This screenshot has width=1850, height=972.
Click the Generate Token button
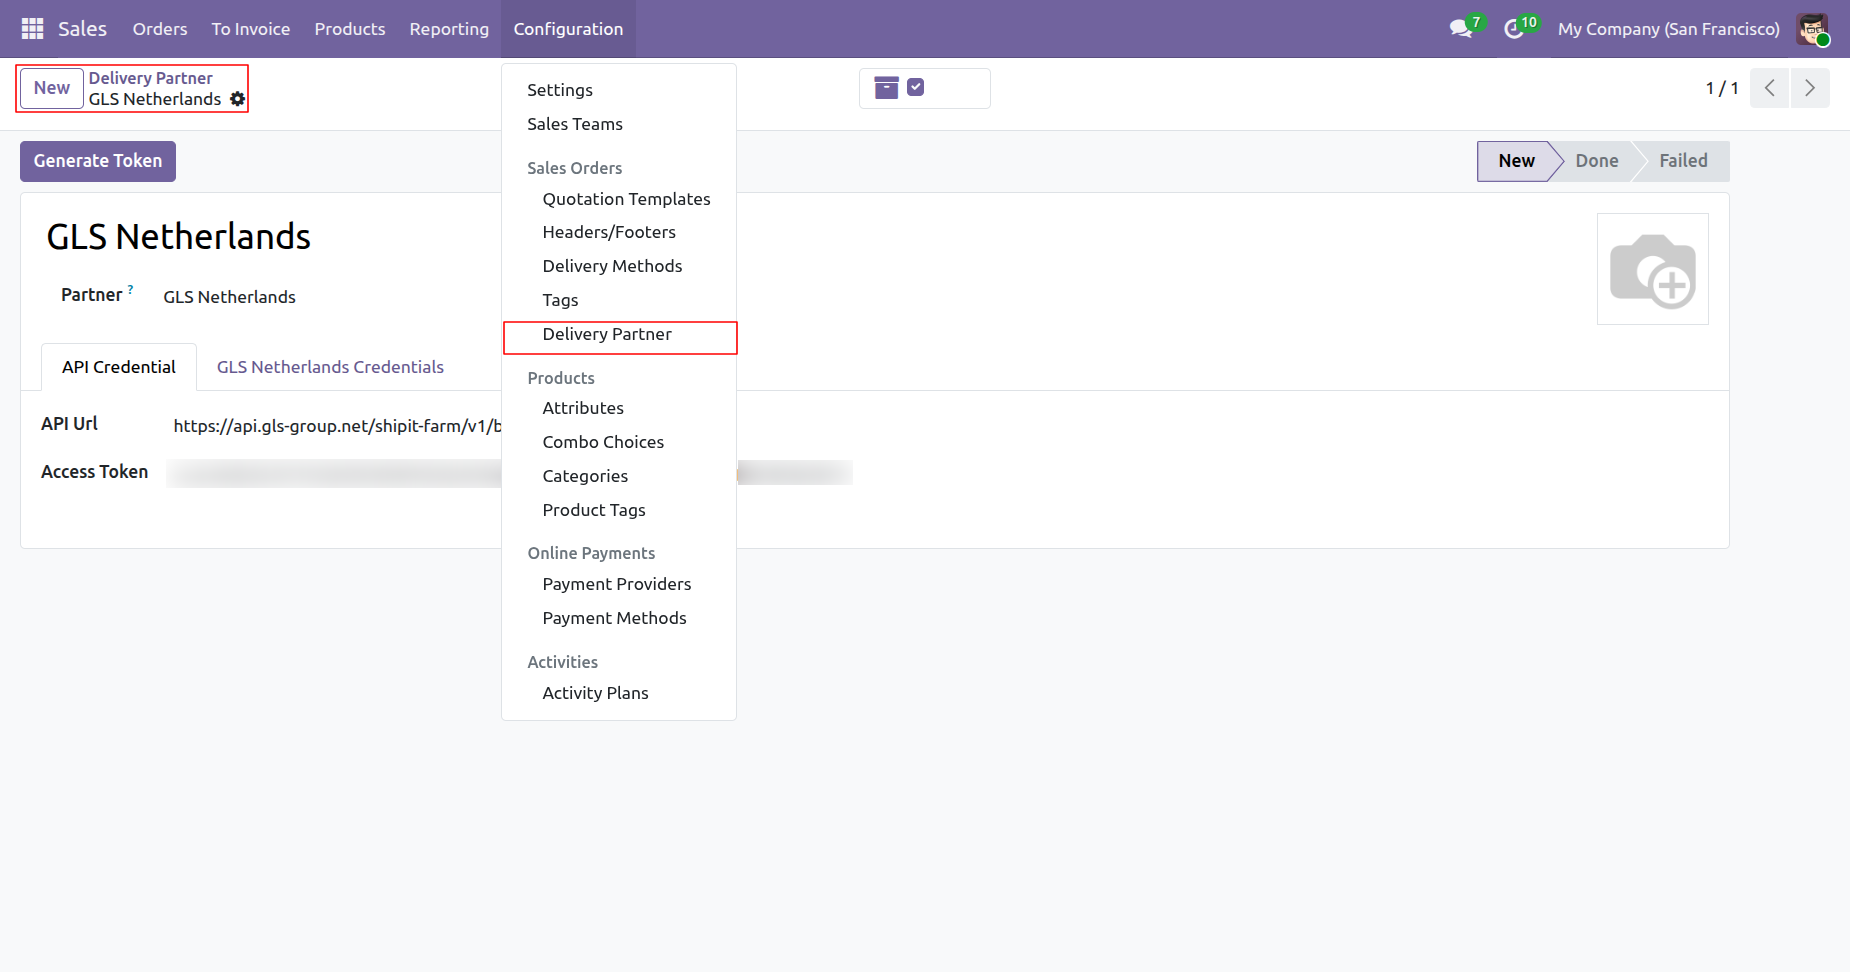98,161
